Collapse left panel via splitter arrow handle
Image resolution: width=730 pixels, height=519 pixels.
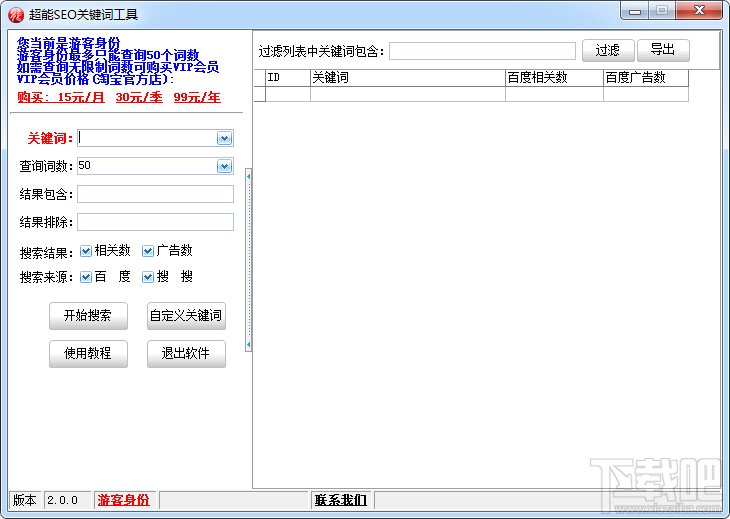(x=249, y=260)
